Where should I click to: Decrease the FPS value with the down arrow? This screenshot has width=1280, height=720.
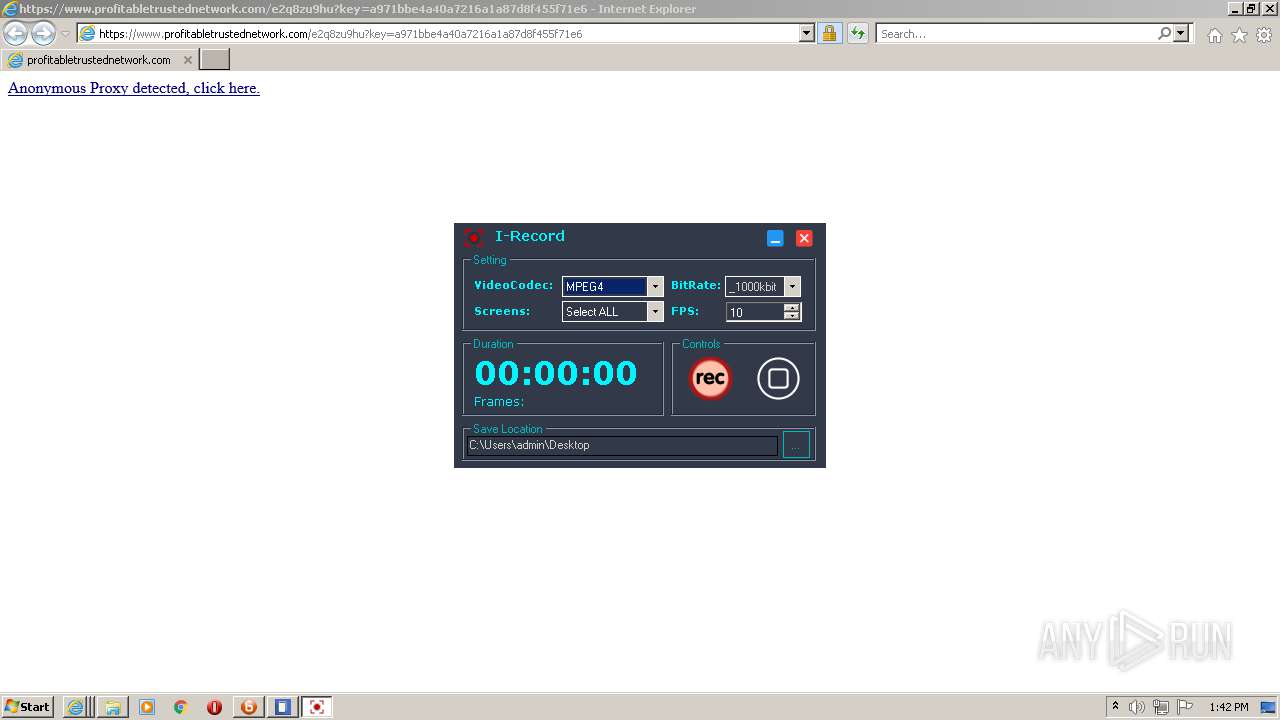(791, 316)
